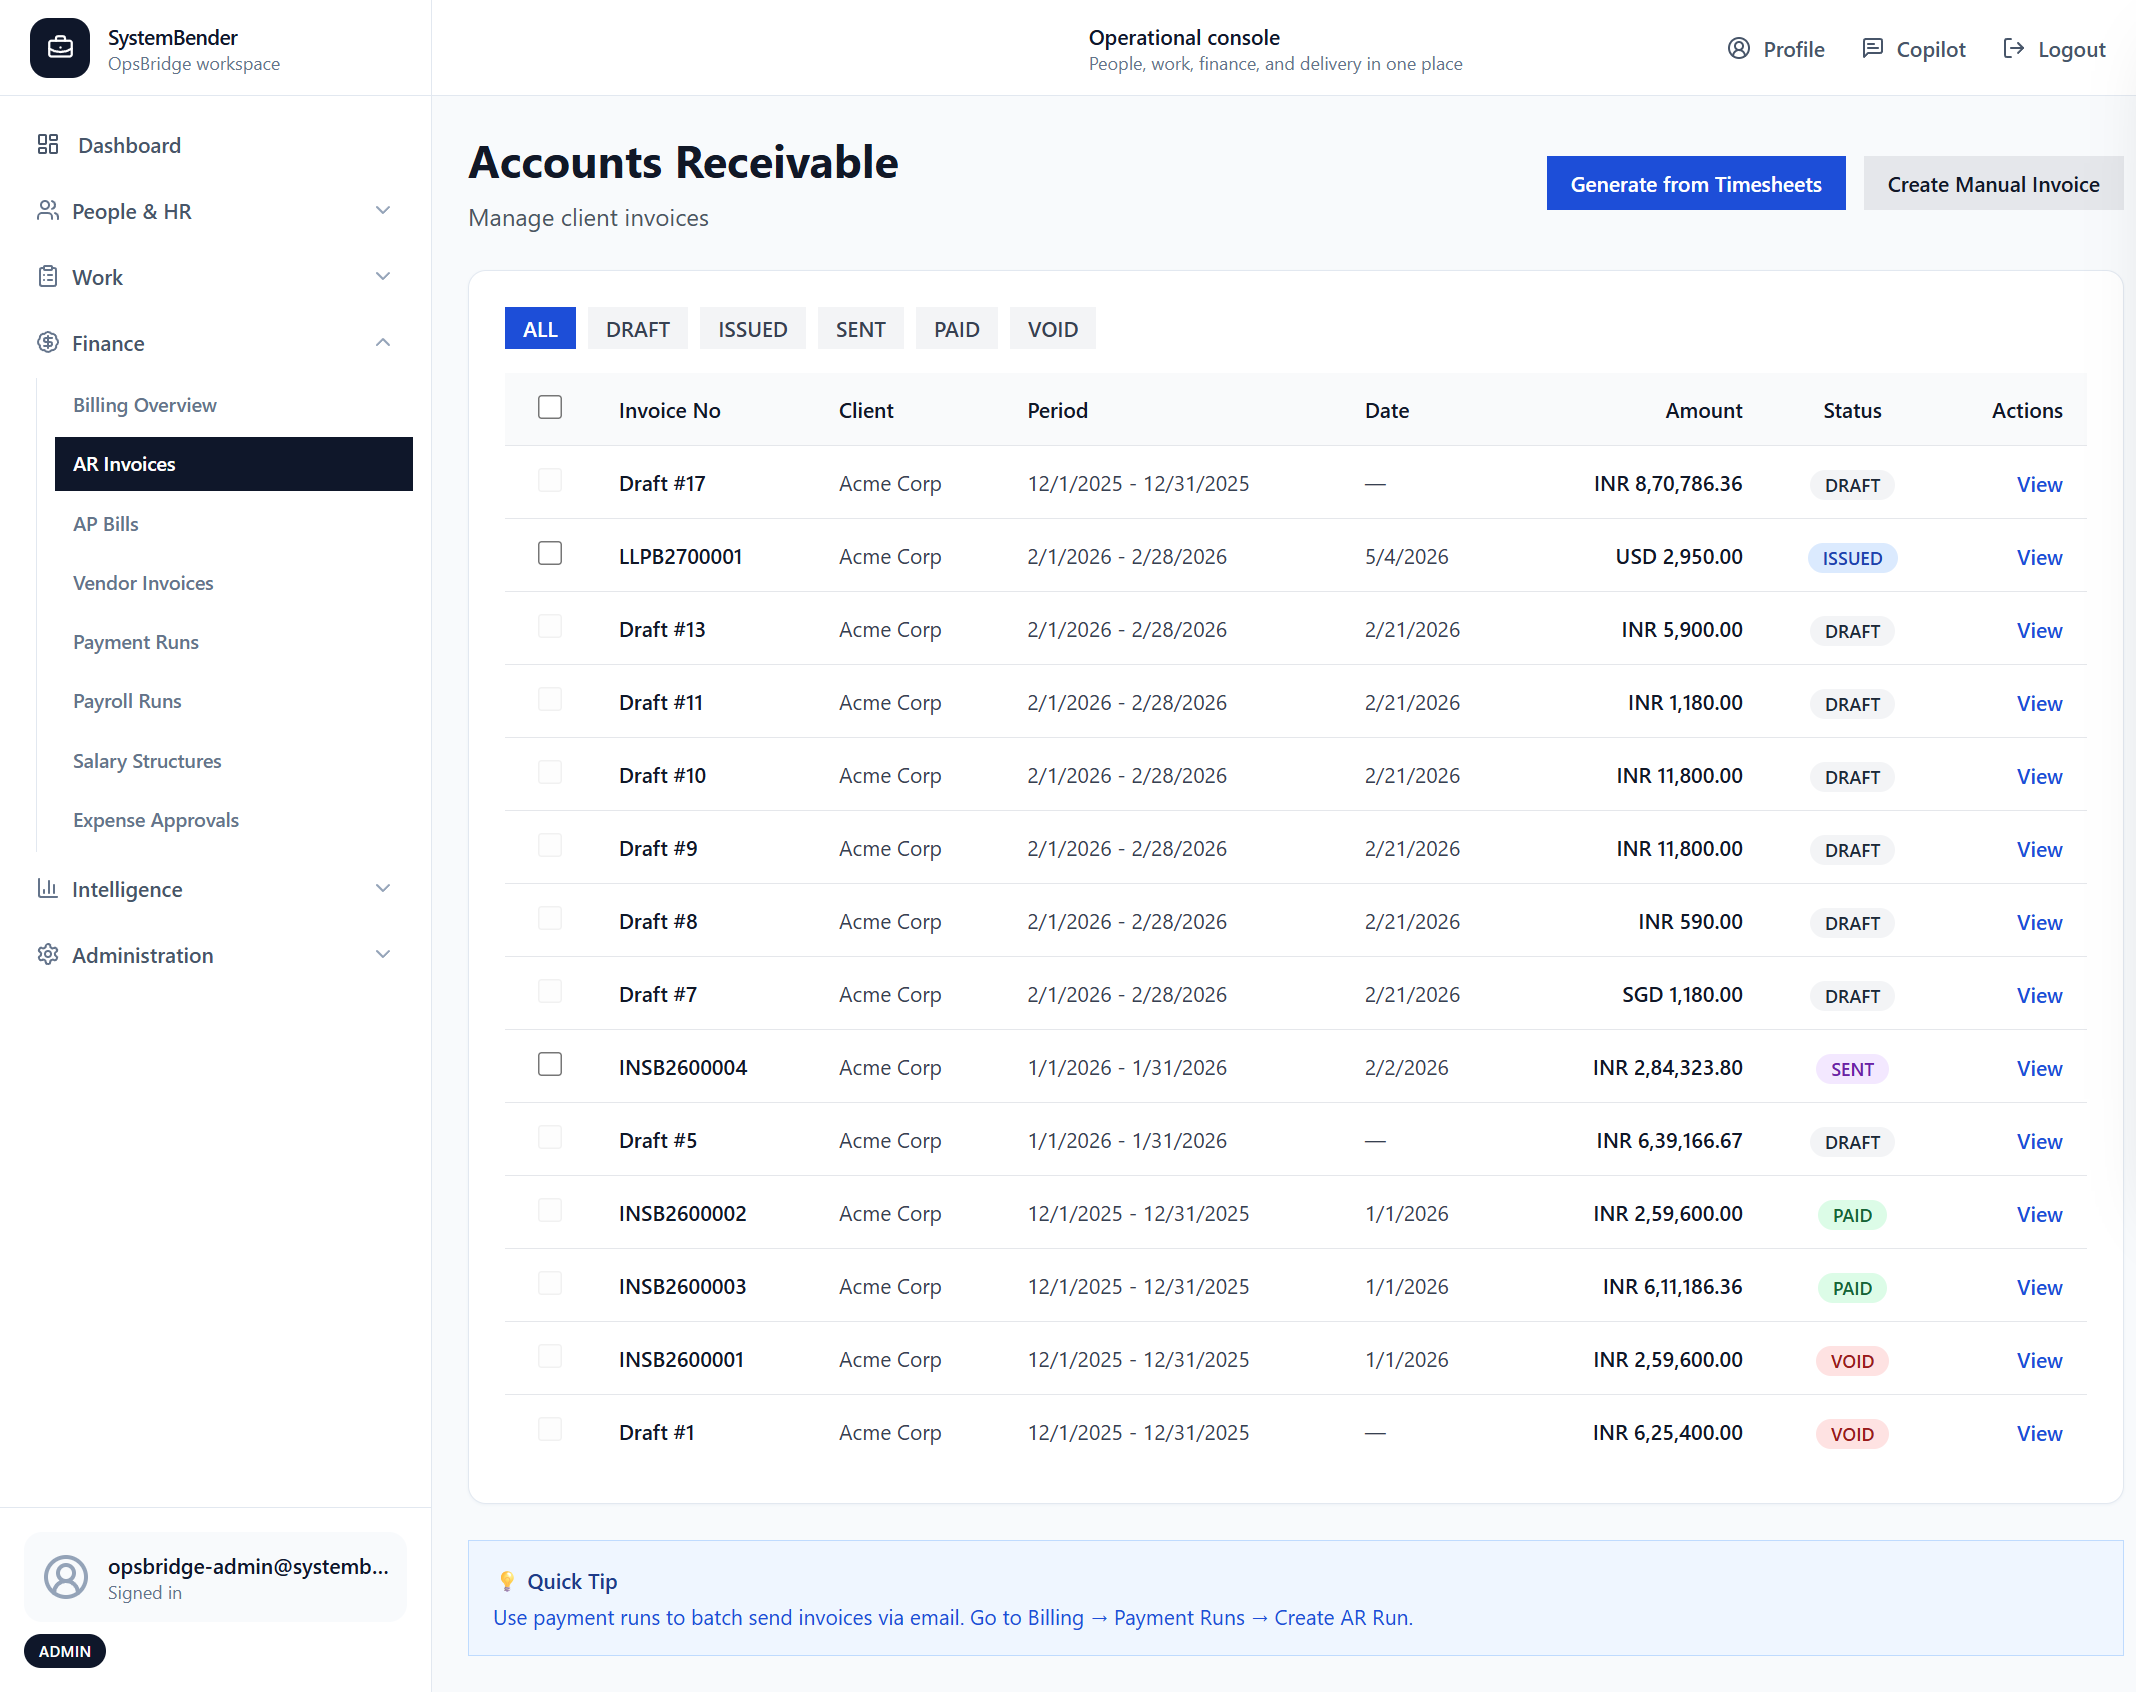Collapse the Finance section chevron
Viewport: 2136px width, 1692px height.
click(x=383, y=342)
